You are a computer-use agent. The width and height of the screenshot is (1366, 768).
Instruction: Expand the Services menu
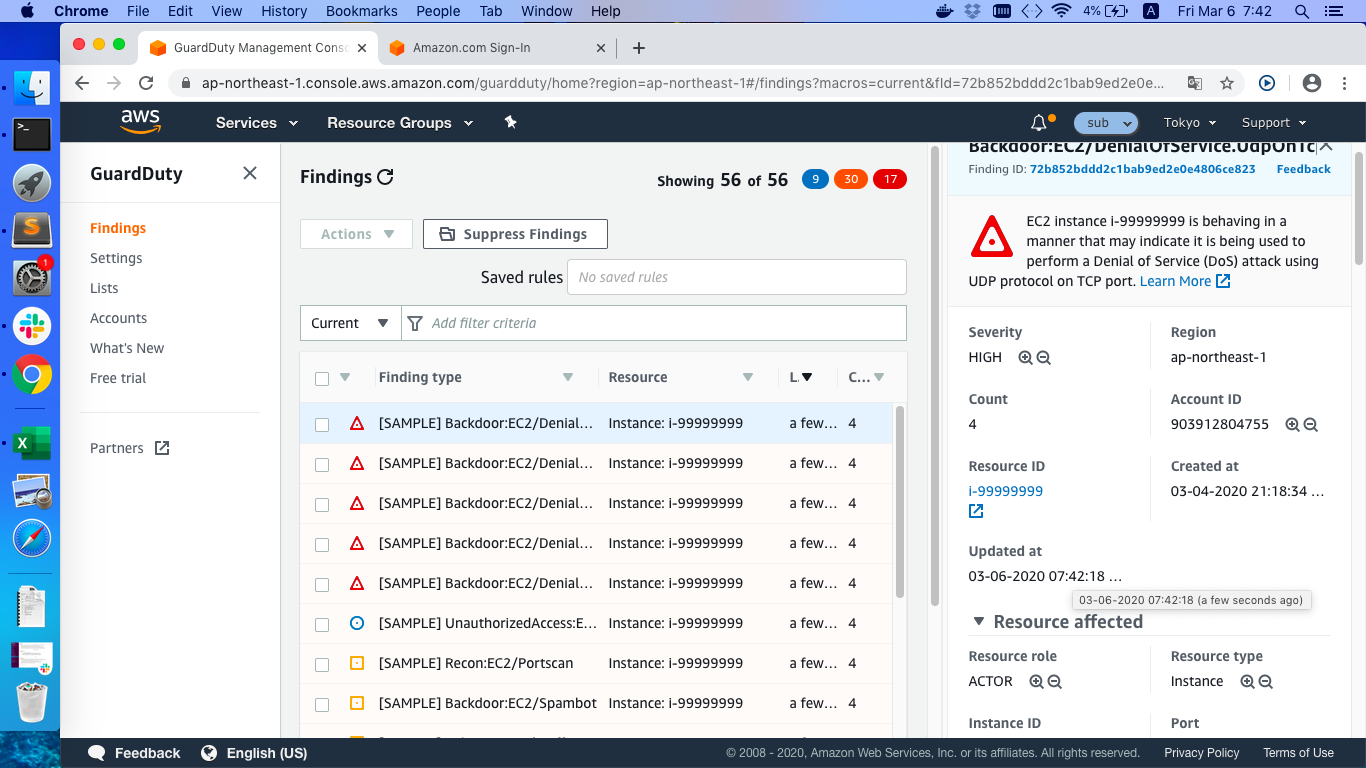(x=257, y=123)
